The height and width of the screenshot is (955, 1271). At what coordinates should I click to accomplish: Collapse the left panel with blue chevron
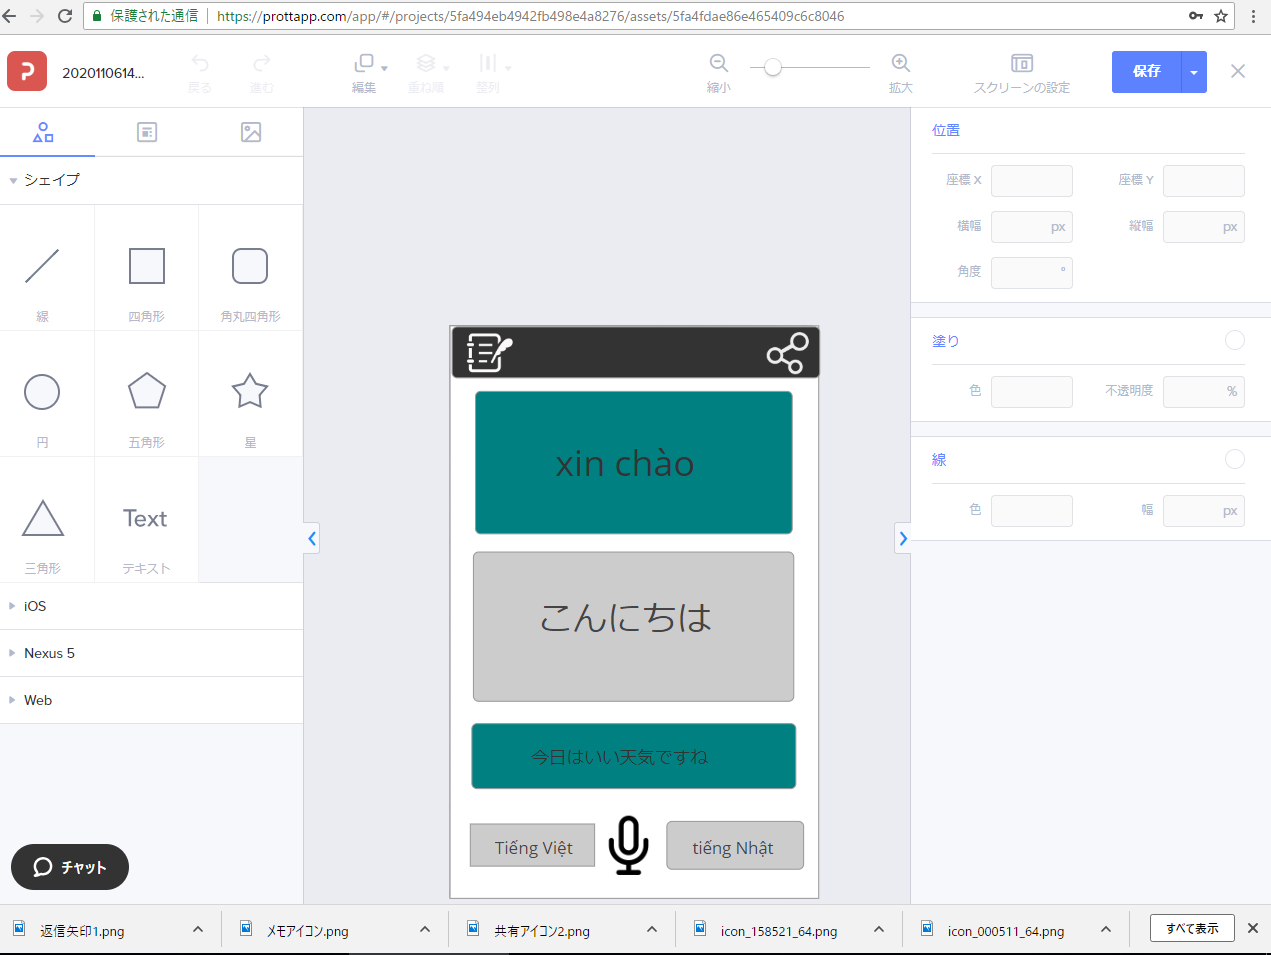click(x=312, y=538)
